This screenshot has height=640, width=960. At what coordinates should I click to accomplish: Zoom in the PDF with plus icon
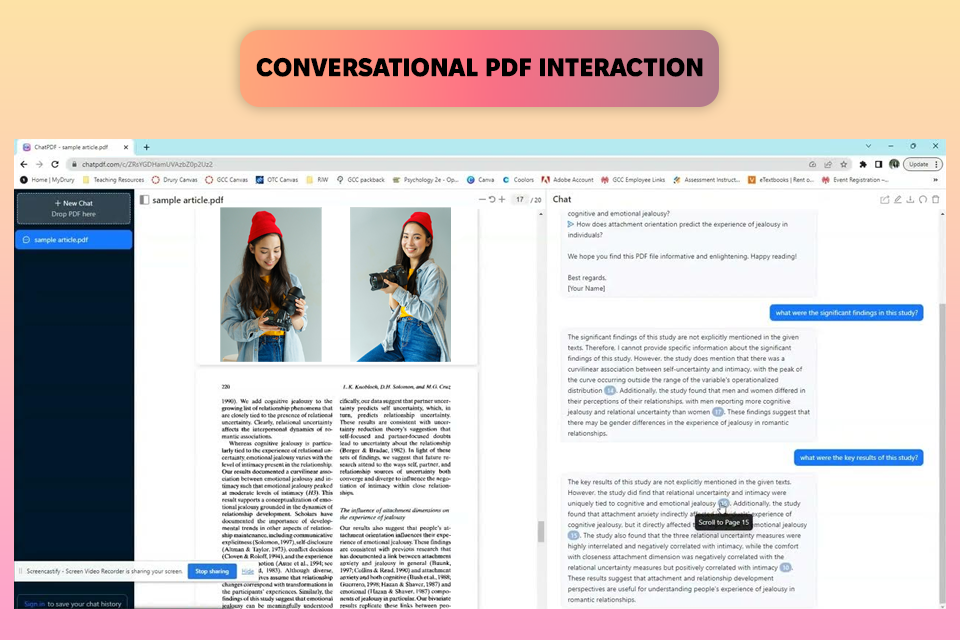502,199
